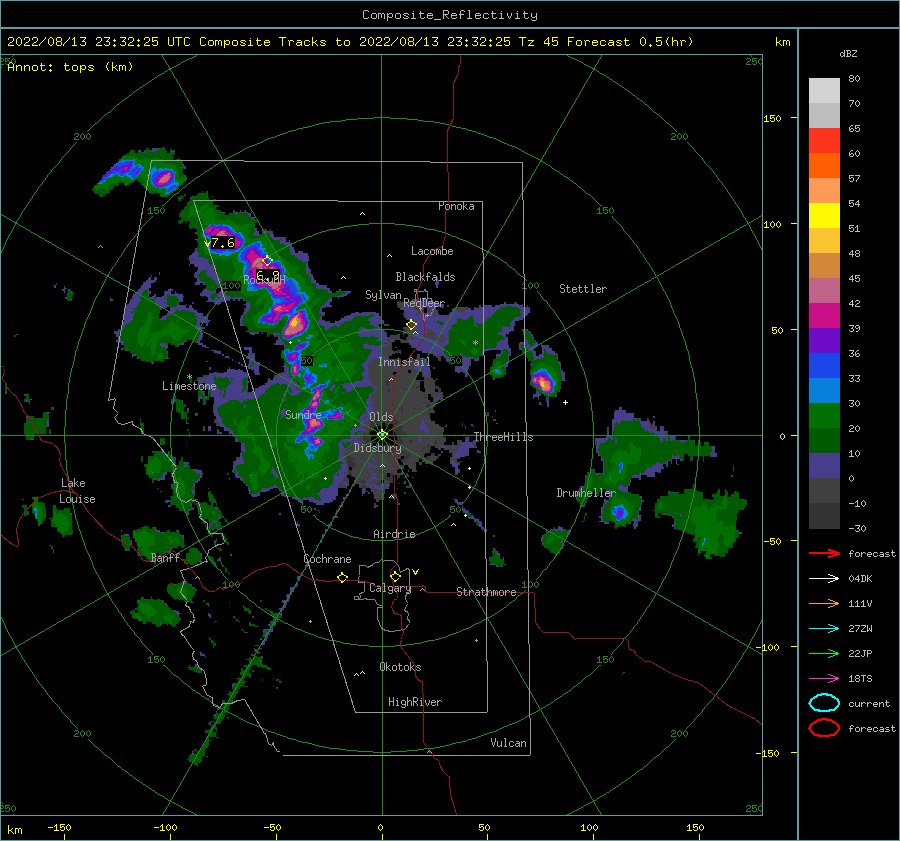Viewport: 900px width, 841px height.
Task: Click the 18TS legend label
Action: (860, 679)
